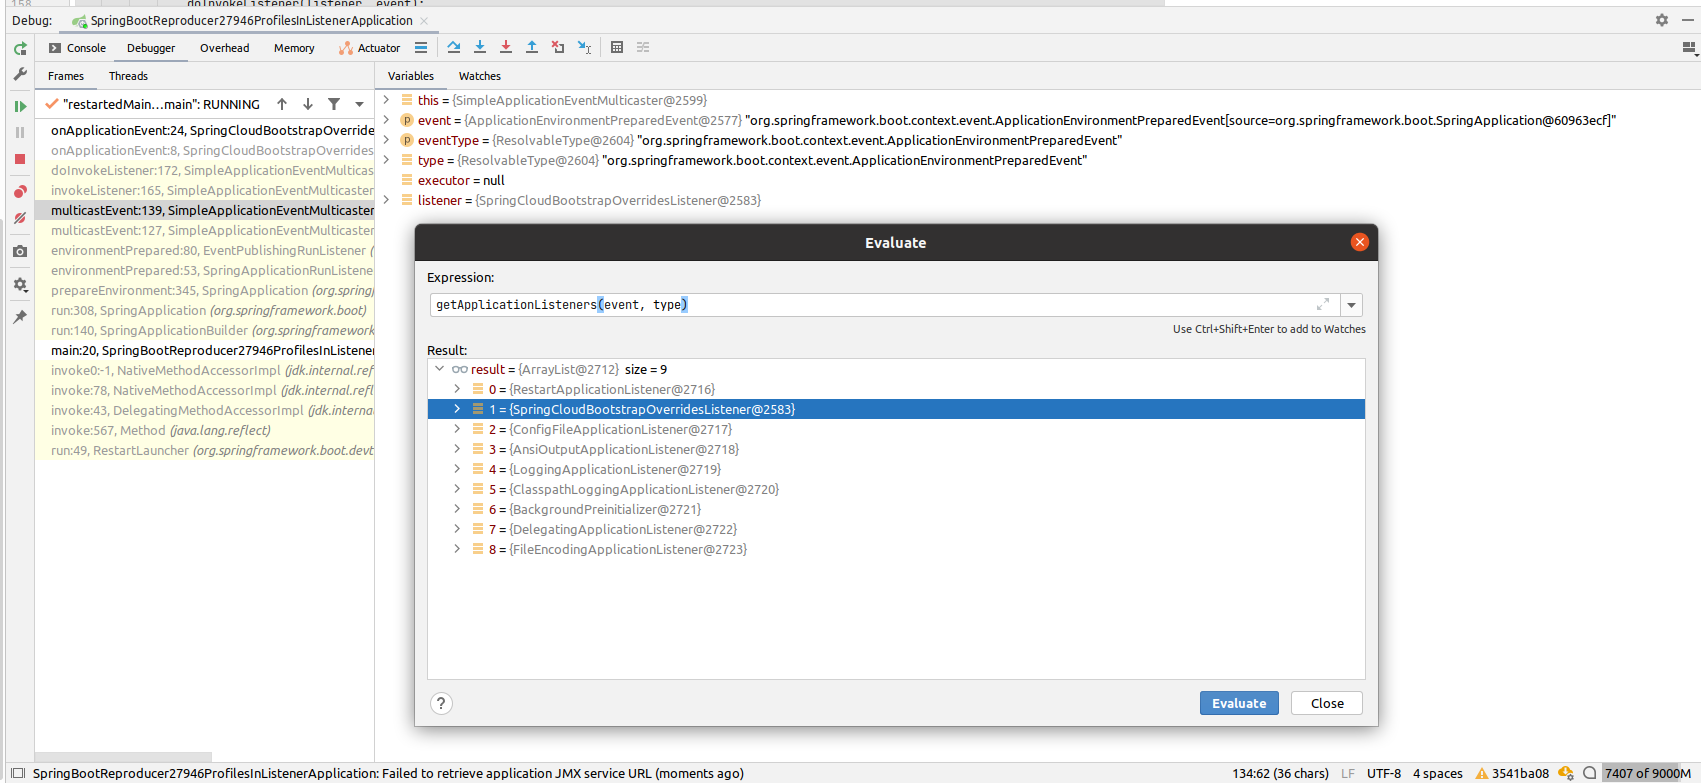Click the Drop Frame icon
The image size is (1701, 783).
558,47
